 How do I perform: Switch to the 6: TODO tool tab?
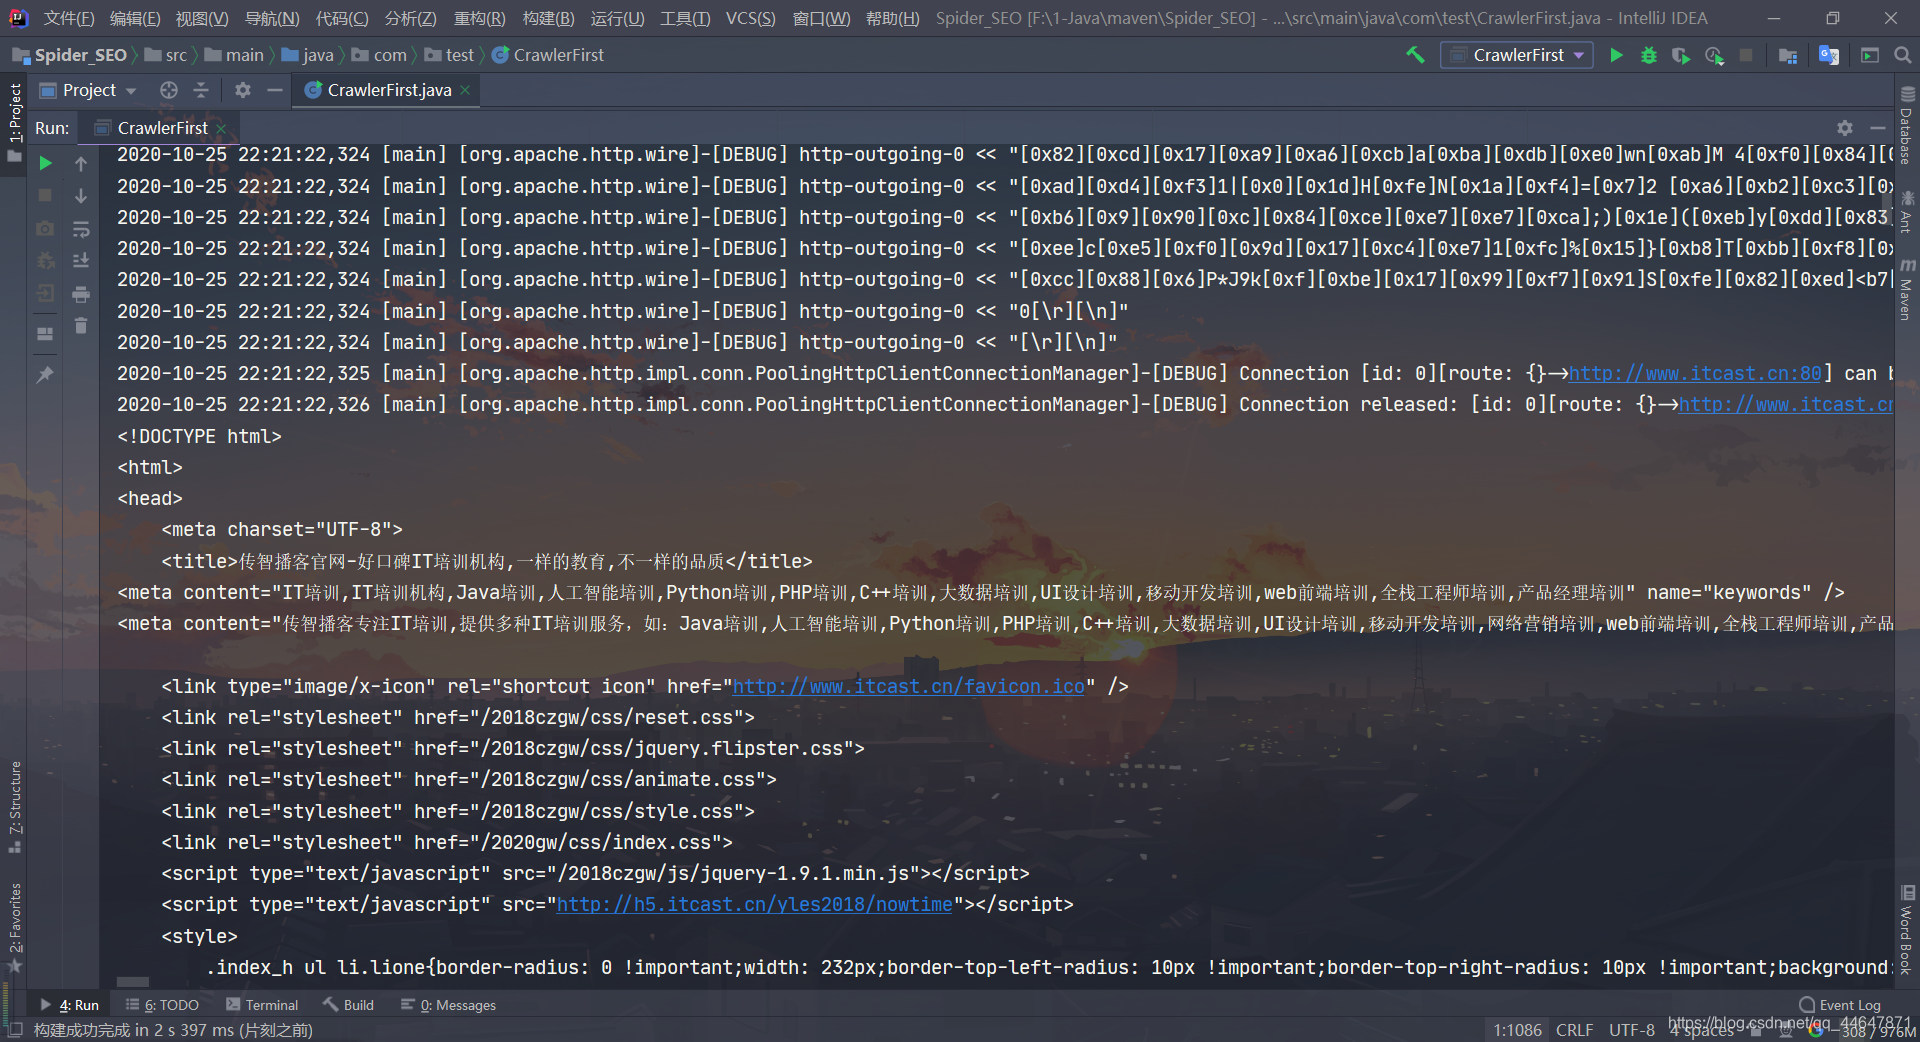(162, 1005)
